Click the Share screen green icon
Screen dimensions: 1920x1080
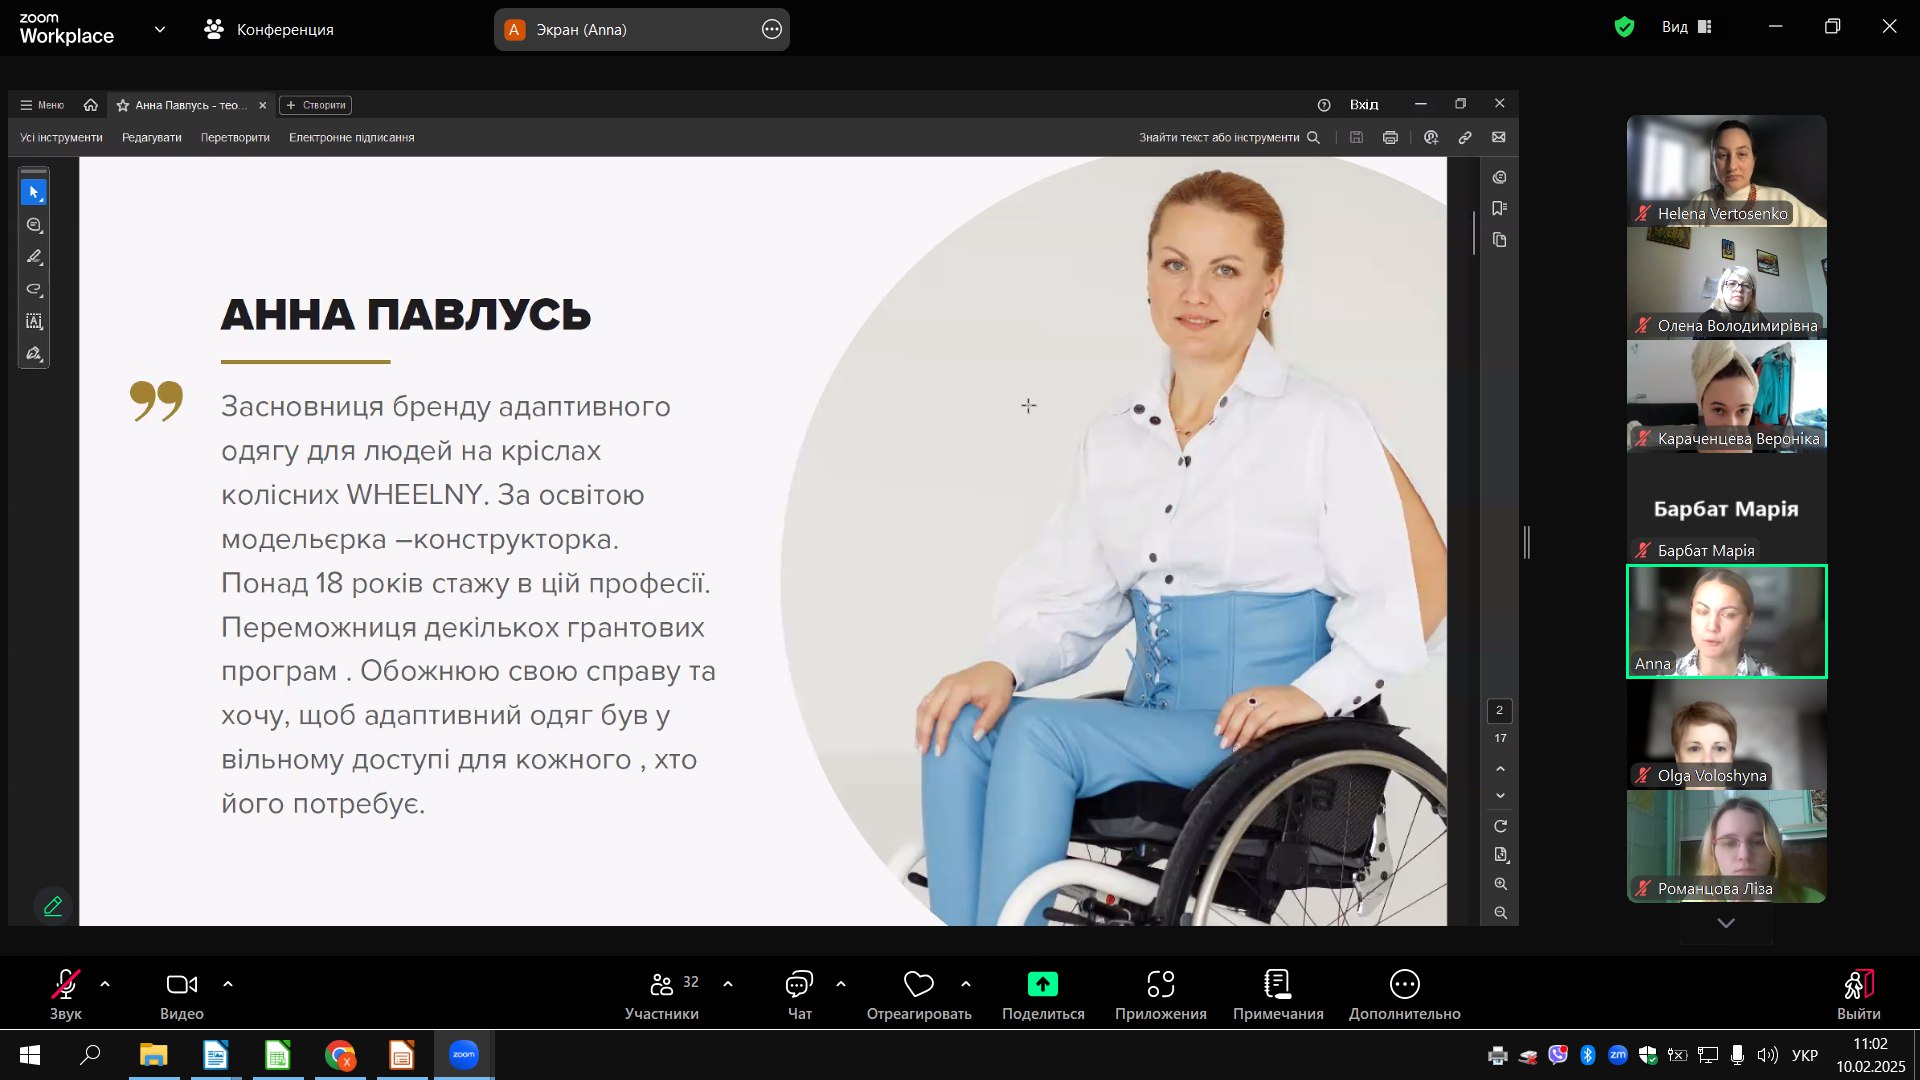pos(1042,984)
